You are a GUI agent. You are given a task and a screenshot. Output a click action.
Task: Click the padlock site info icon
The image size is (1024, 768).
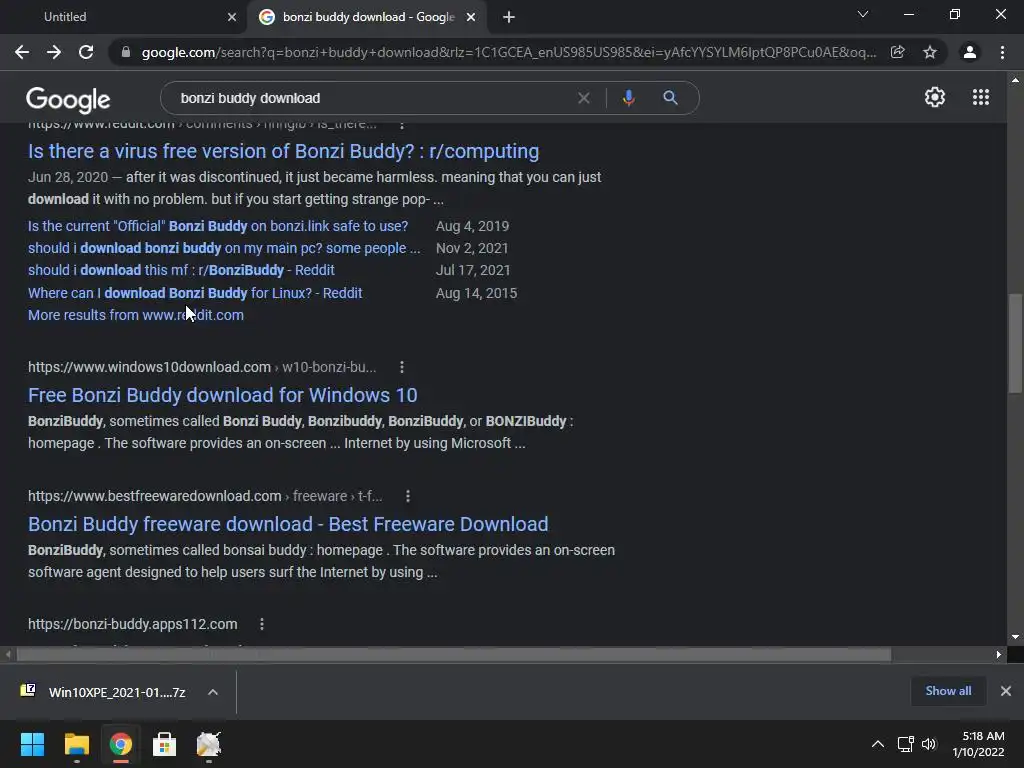coord(126,52)
